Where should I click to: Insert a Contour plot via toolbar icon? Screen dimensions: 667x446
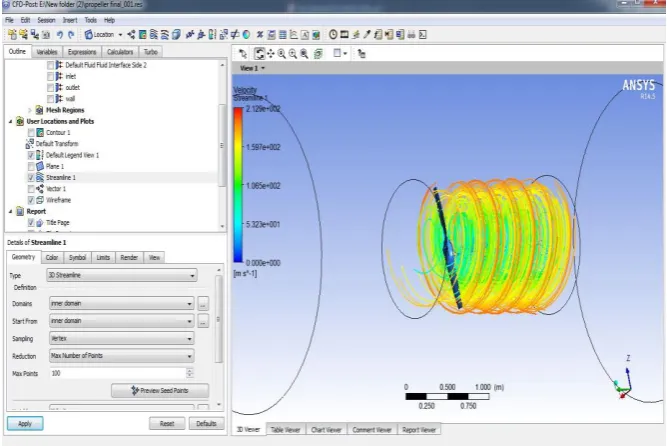pyautogui.click(x=143, y=34)
